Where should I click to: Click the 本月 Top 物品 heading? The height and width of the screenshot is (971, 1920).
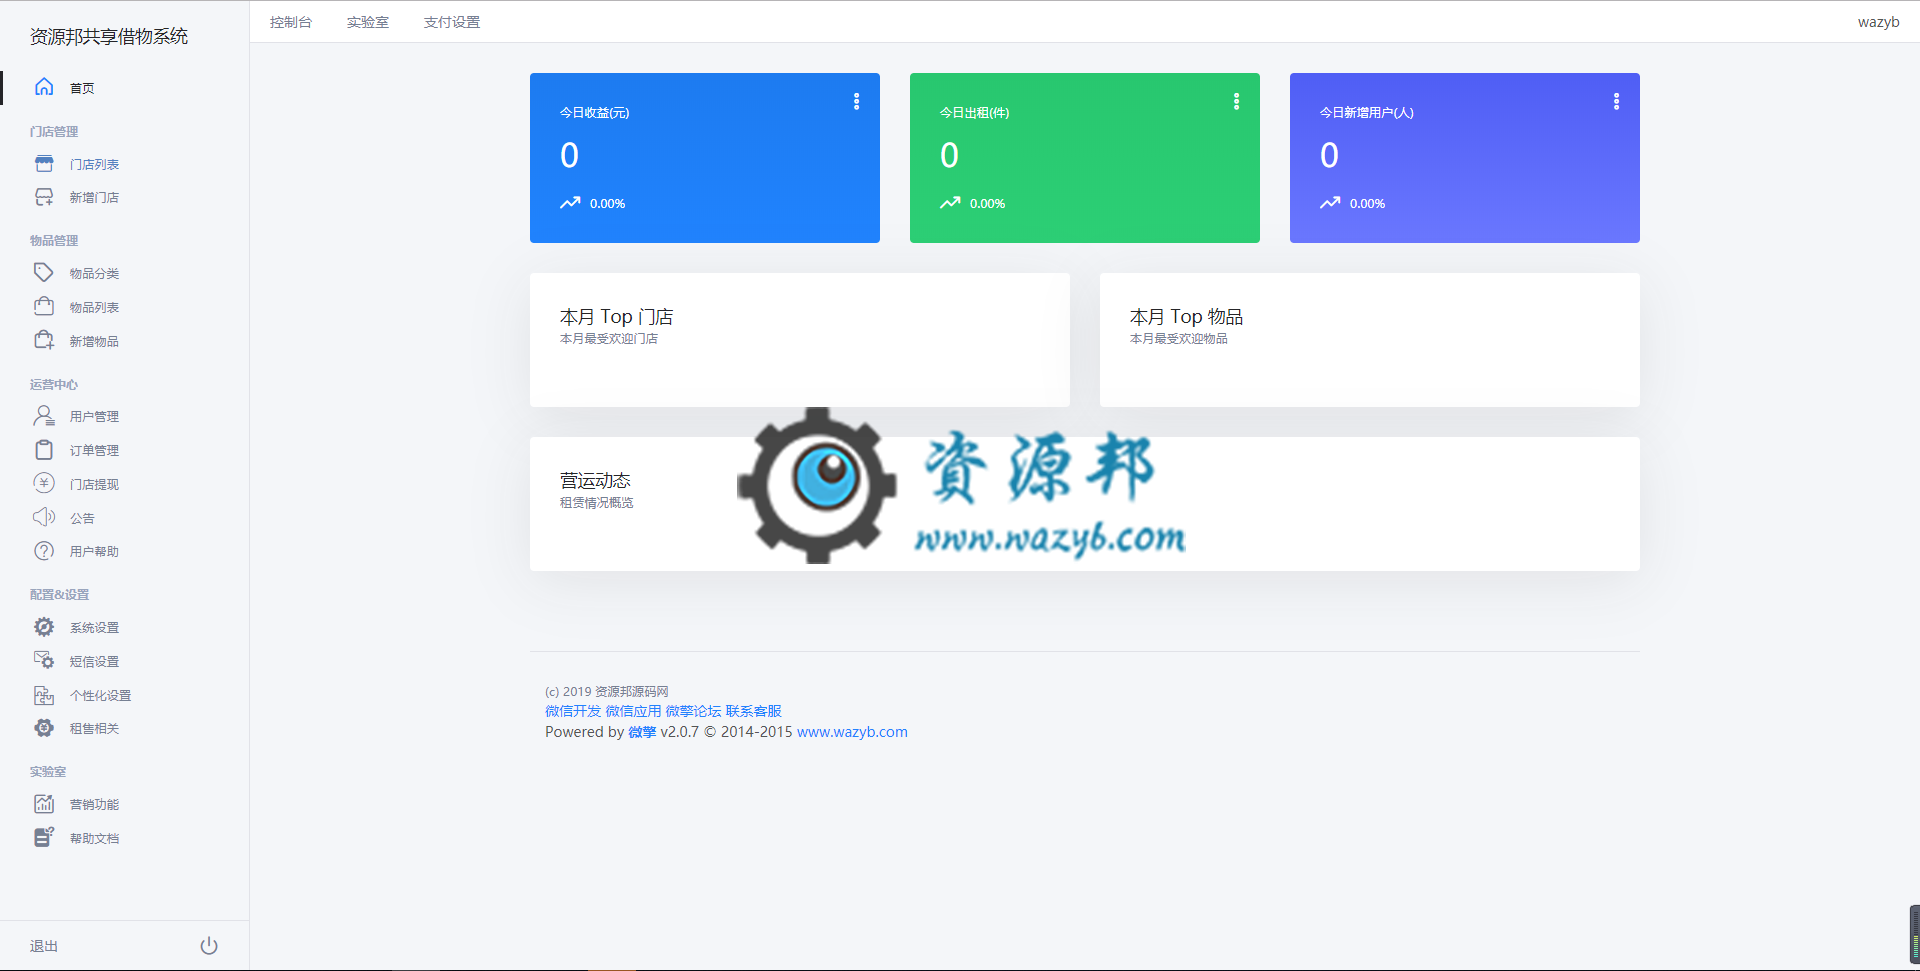coord(1186,316)
